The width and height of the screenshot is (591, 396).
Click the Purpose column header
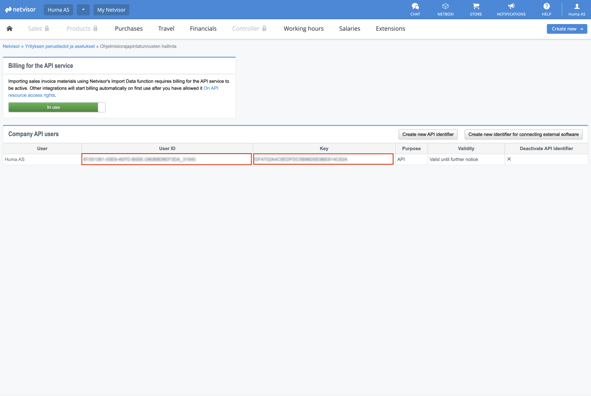click(x=411, y=148)
